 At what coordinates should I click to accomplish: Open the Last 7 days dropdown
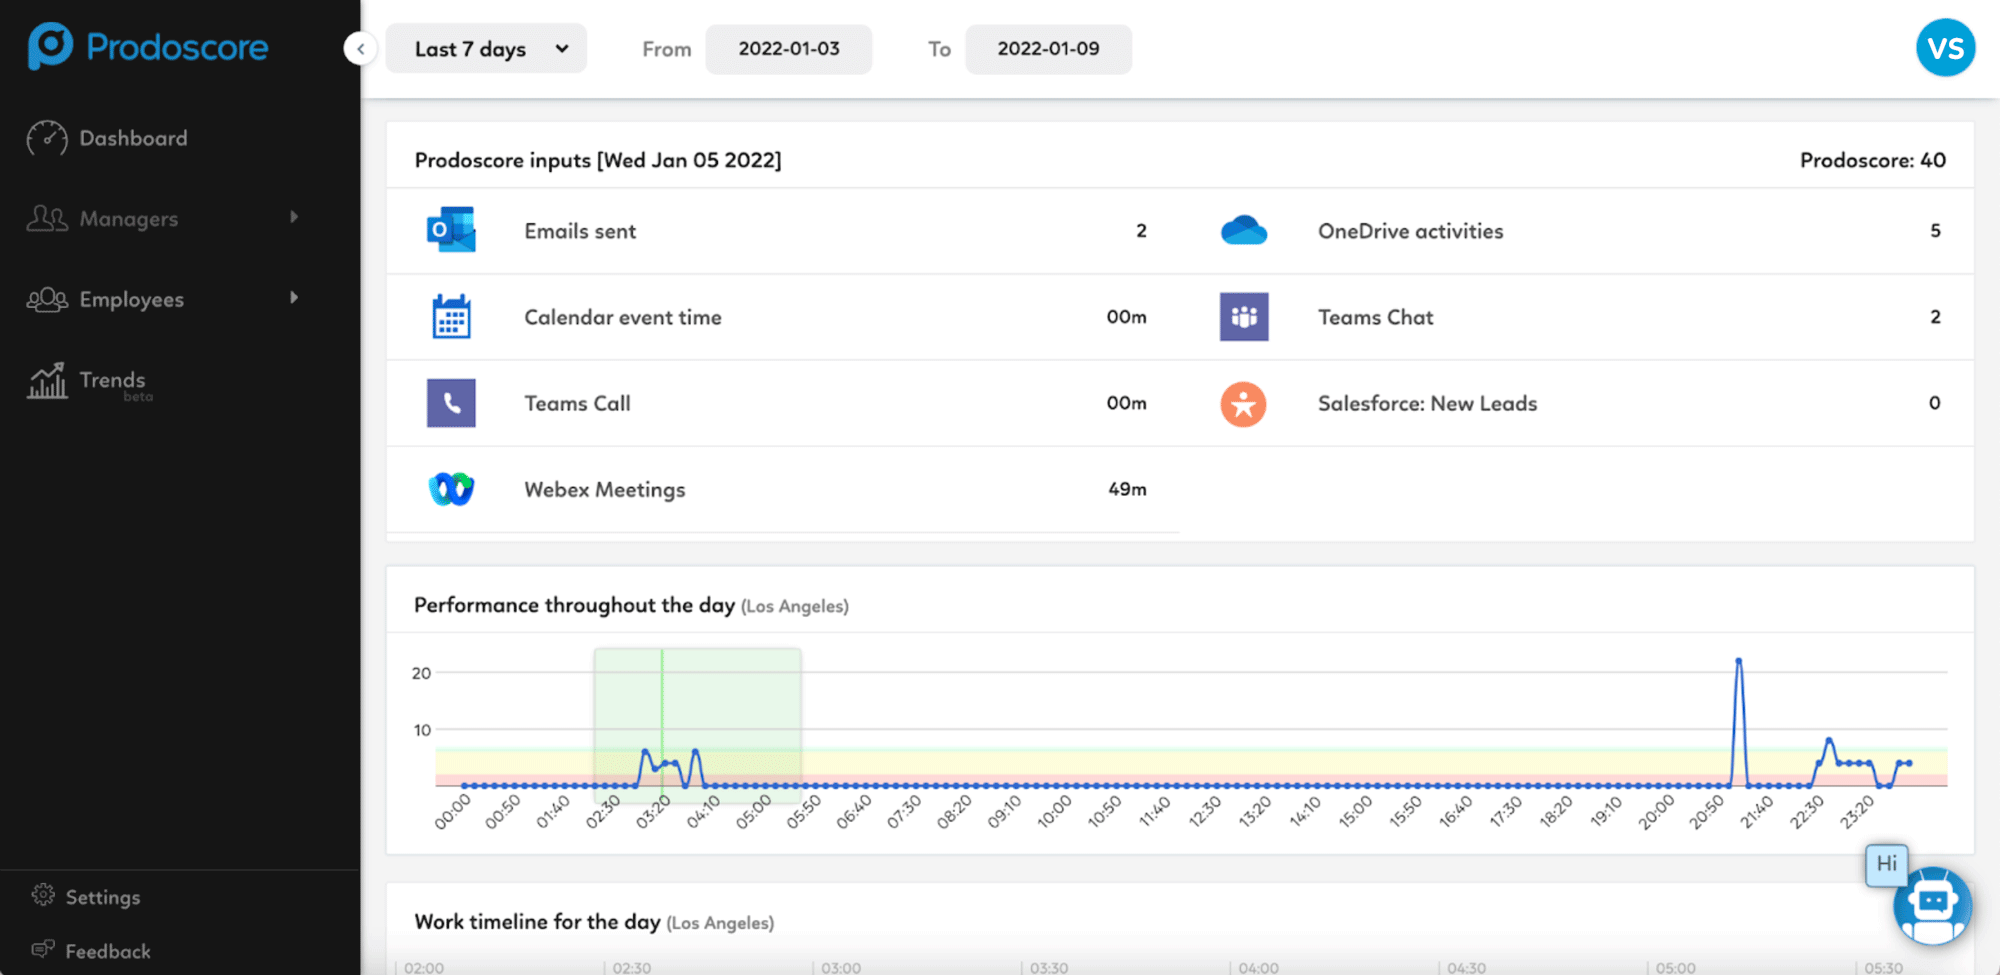tap(487, 49)
